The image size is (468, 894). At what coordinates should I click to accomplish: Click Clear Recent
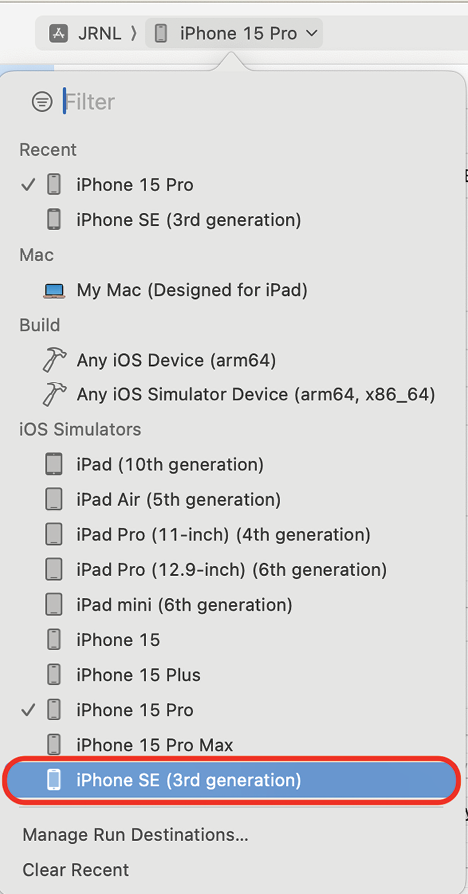(x=76, y=870)
